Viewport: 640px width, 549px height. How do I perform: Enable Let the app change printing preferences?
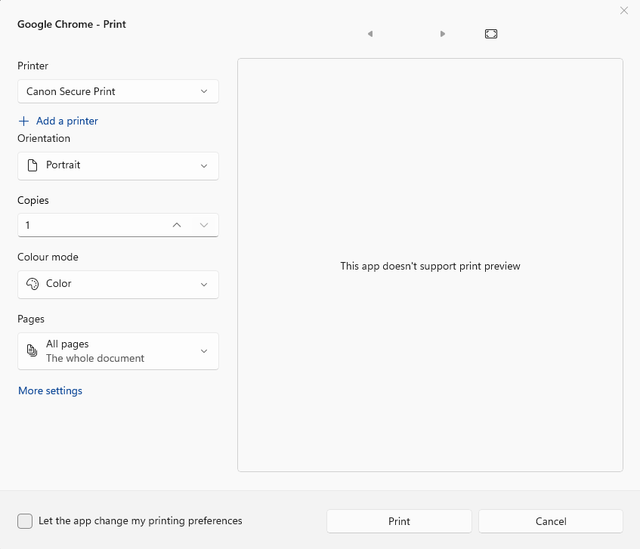click(x=25, y=521)
